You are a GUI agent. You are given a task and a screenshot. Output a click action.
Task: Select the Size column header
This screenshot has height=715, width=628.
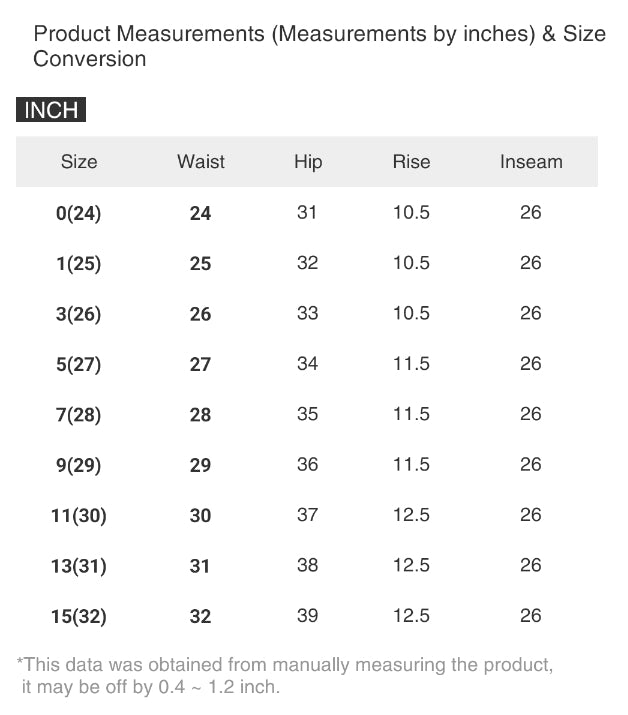point(79,162)
